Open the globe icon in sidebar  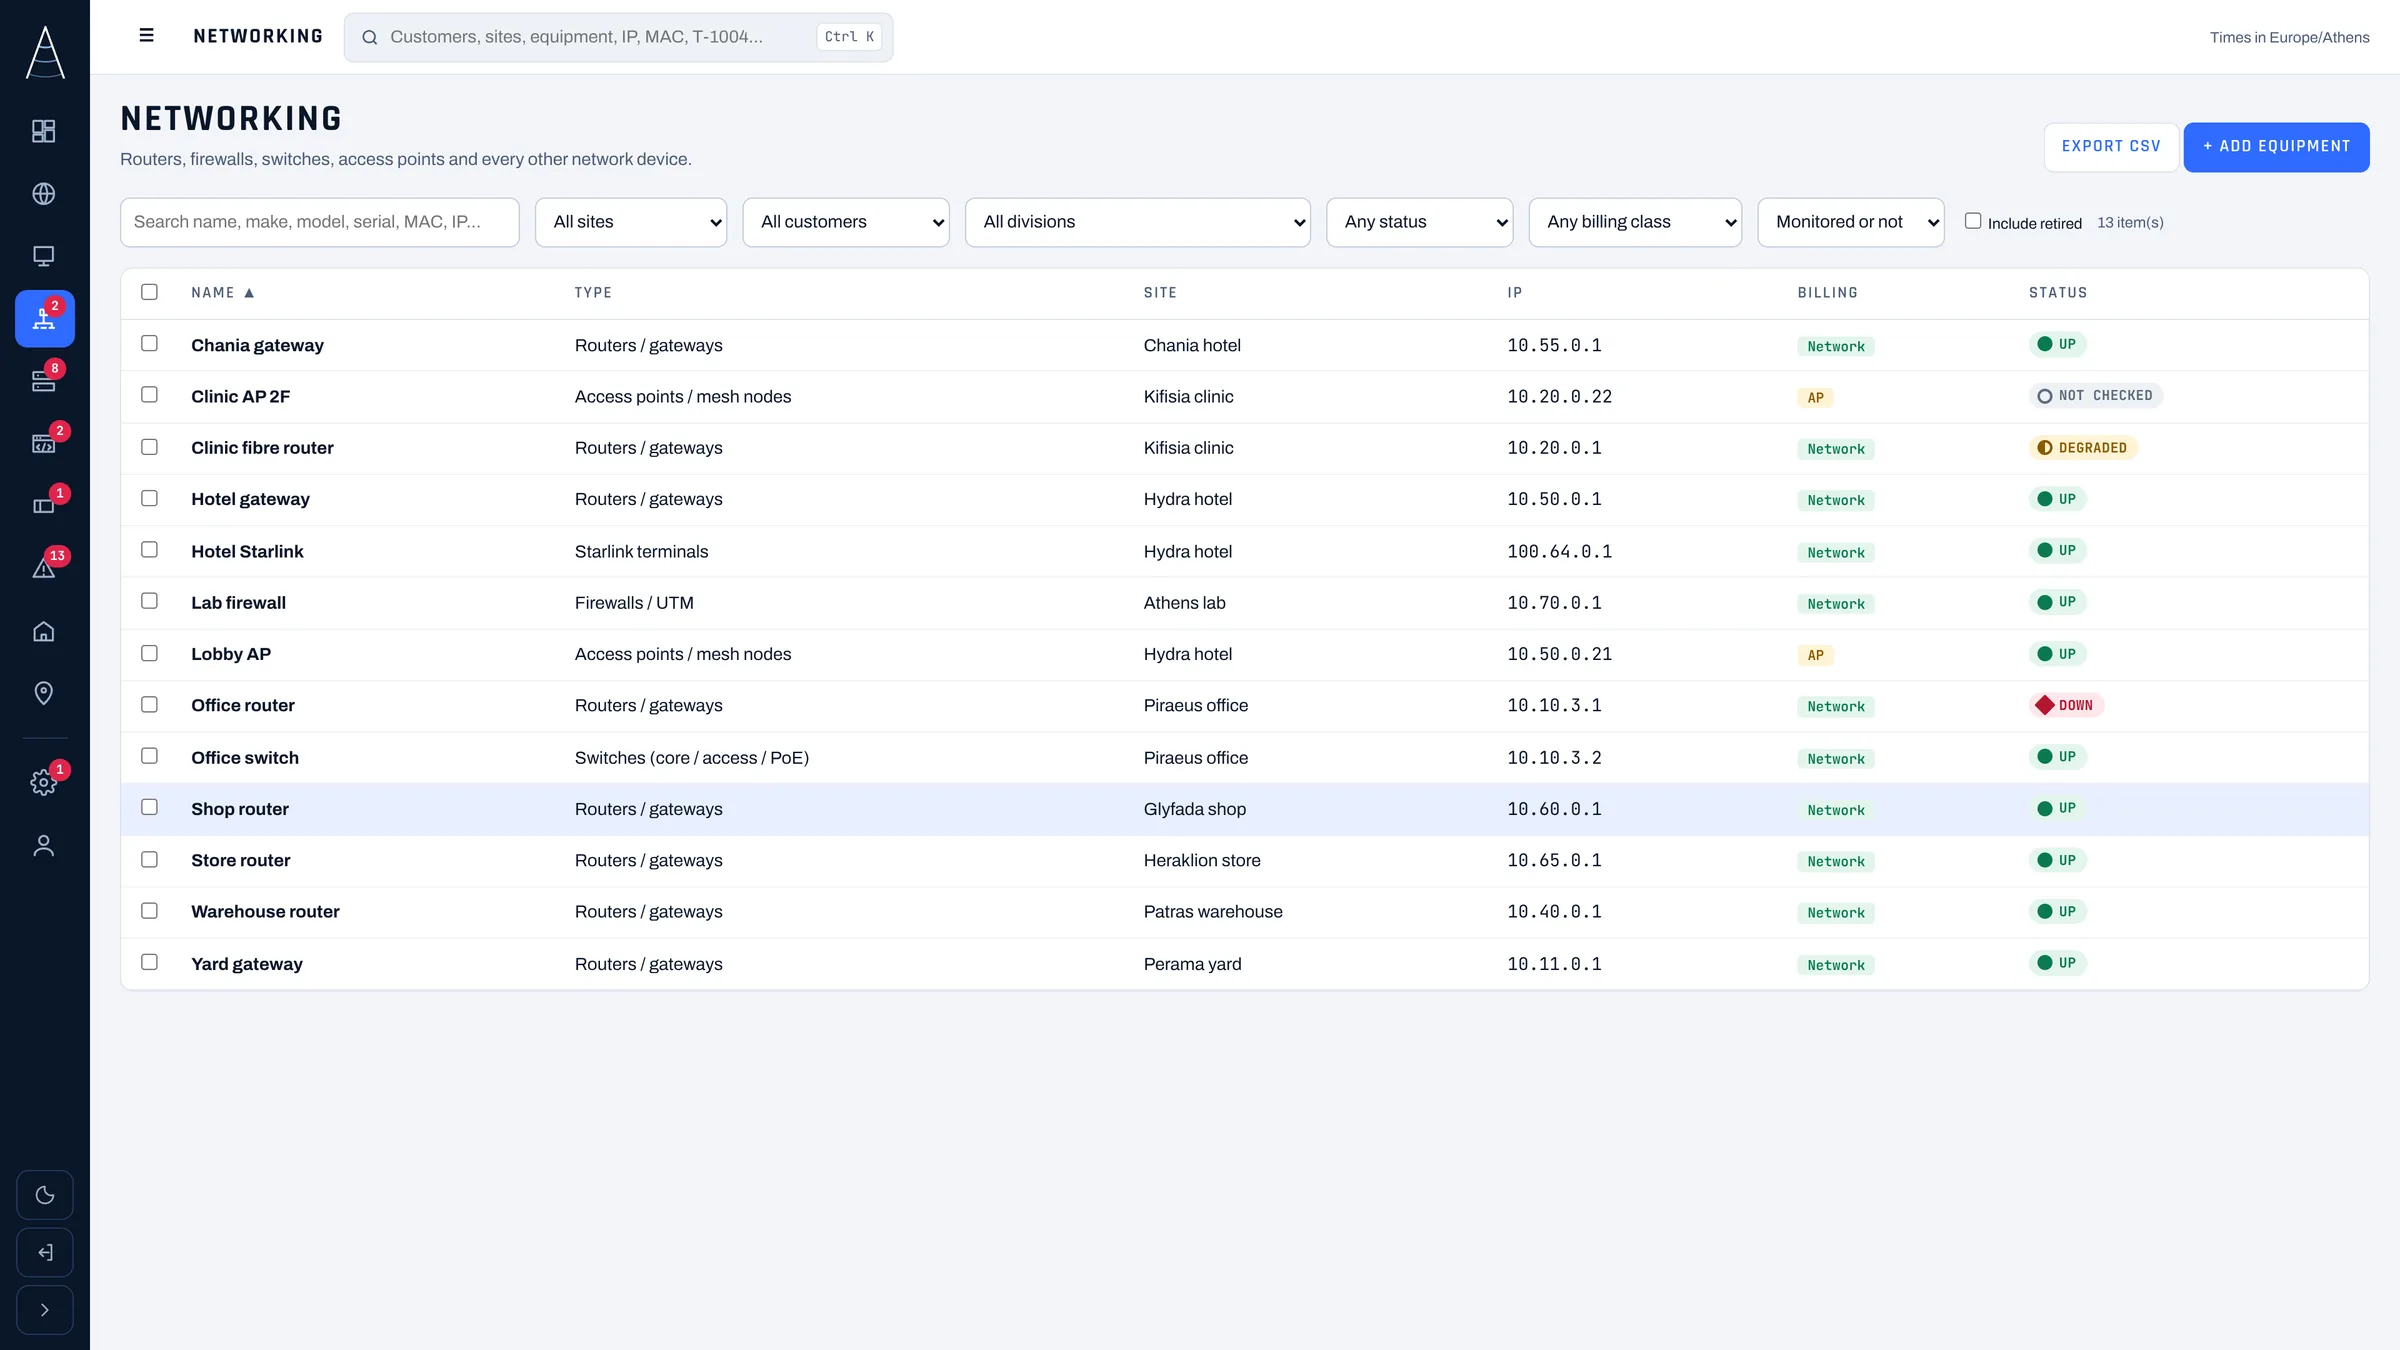click(44, 193)
